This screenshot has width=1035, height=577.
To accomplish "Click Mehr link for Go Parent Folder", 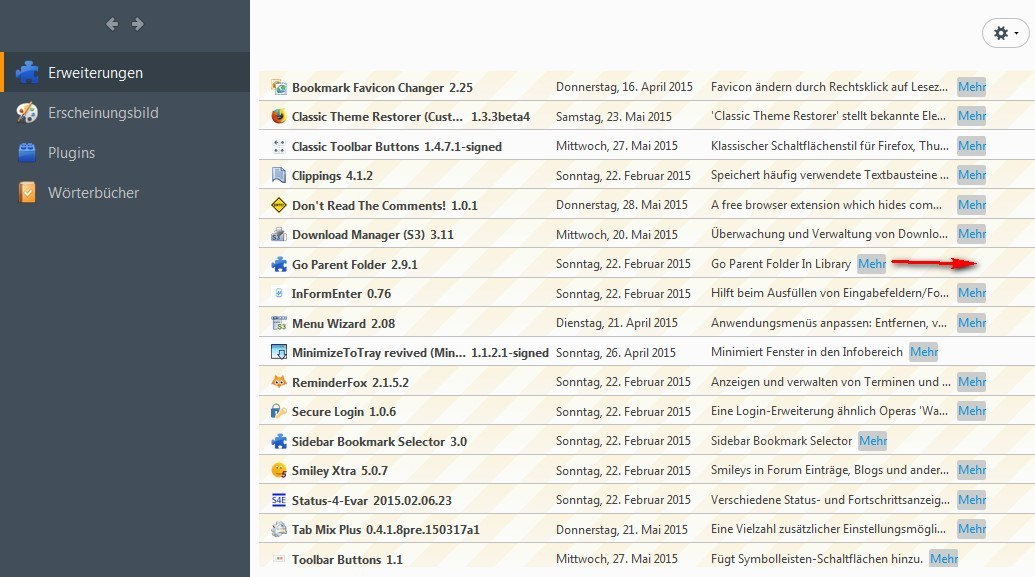I will 871,264.
